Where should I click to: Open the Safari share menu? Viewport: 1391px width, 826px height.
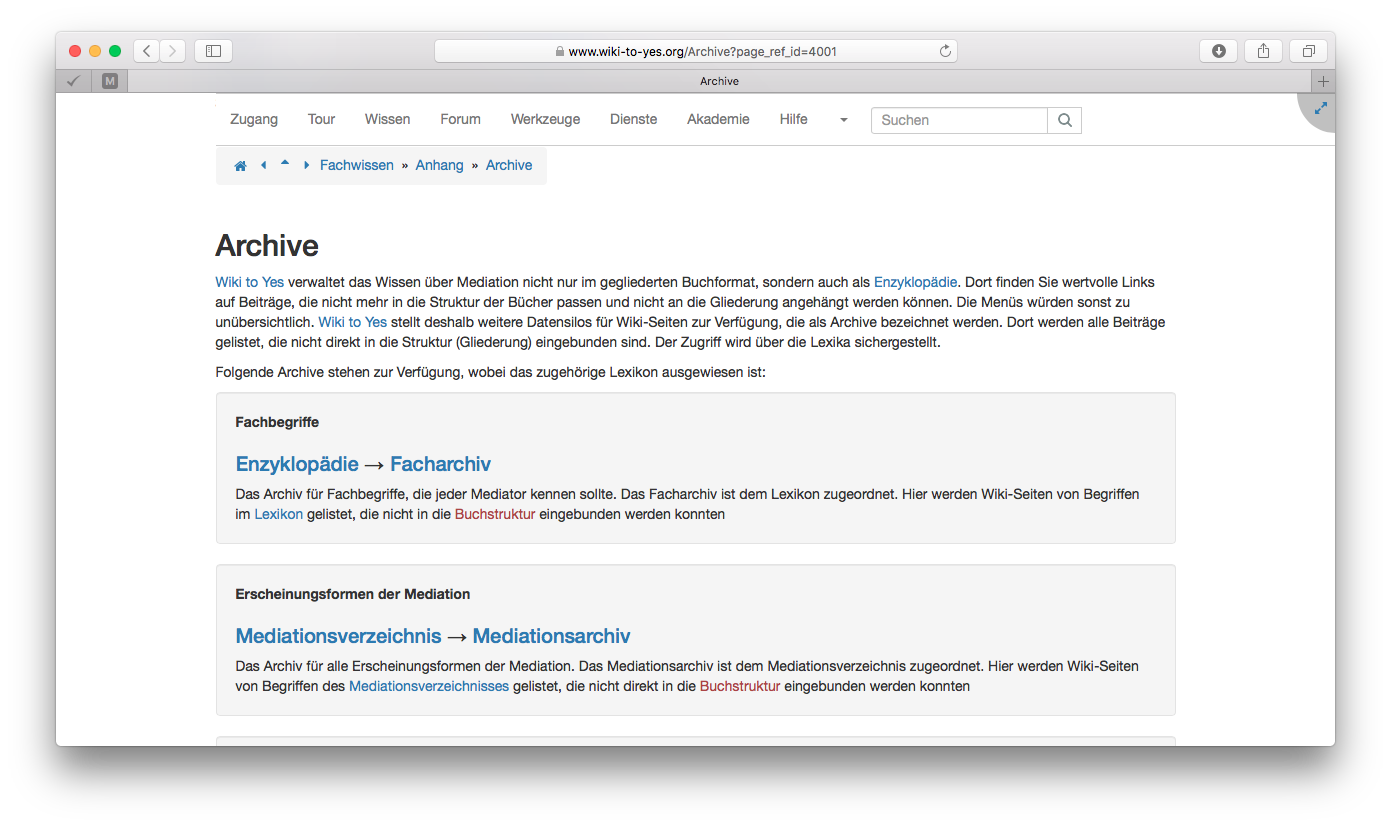[x=1263, y=51]
